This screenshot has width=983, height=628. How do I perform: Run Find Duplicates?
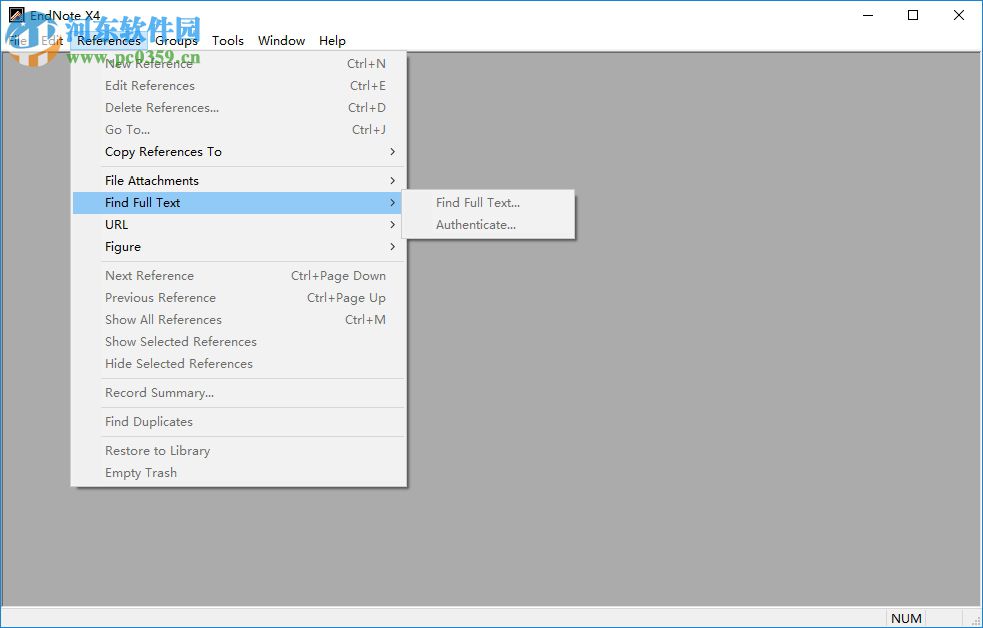pos(148,421)
